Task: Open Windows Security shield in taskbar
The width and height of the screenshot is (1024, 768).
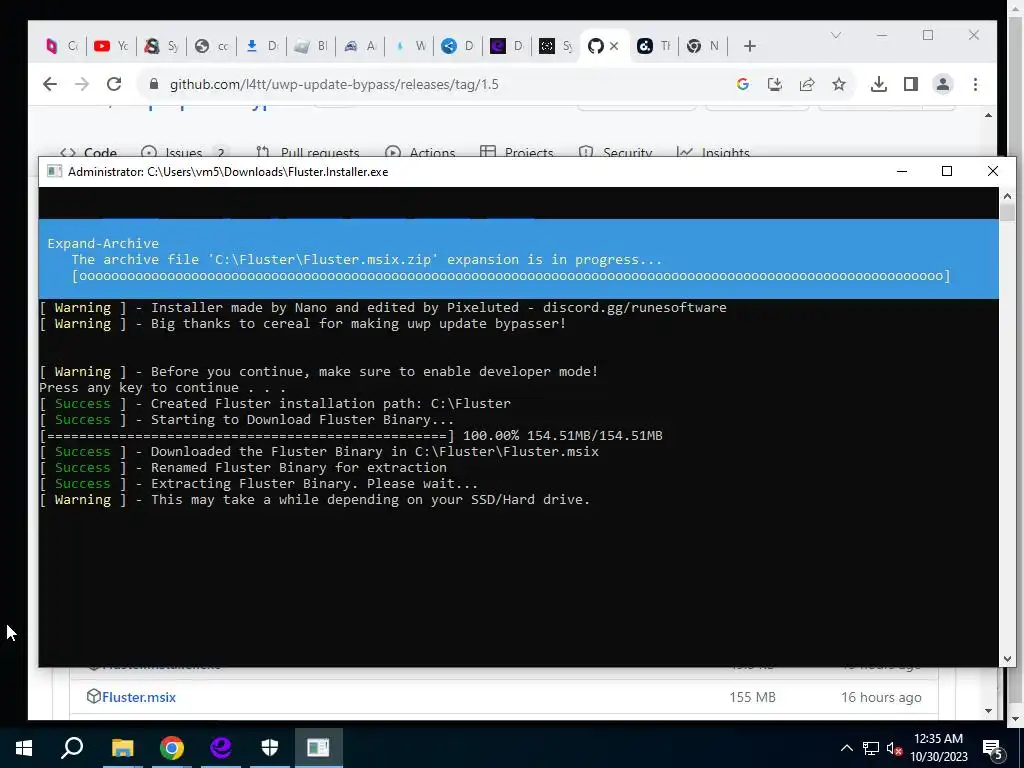Action: point(270,748)
